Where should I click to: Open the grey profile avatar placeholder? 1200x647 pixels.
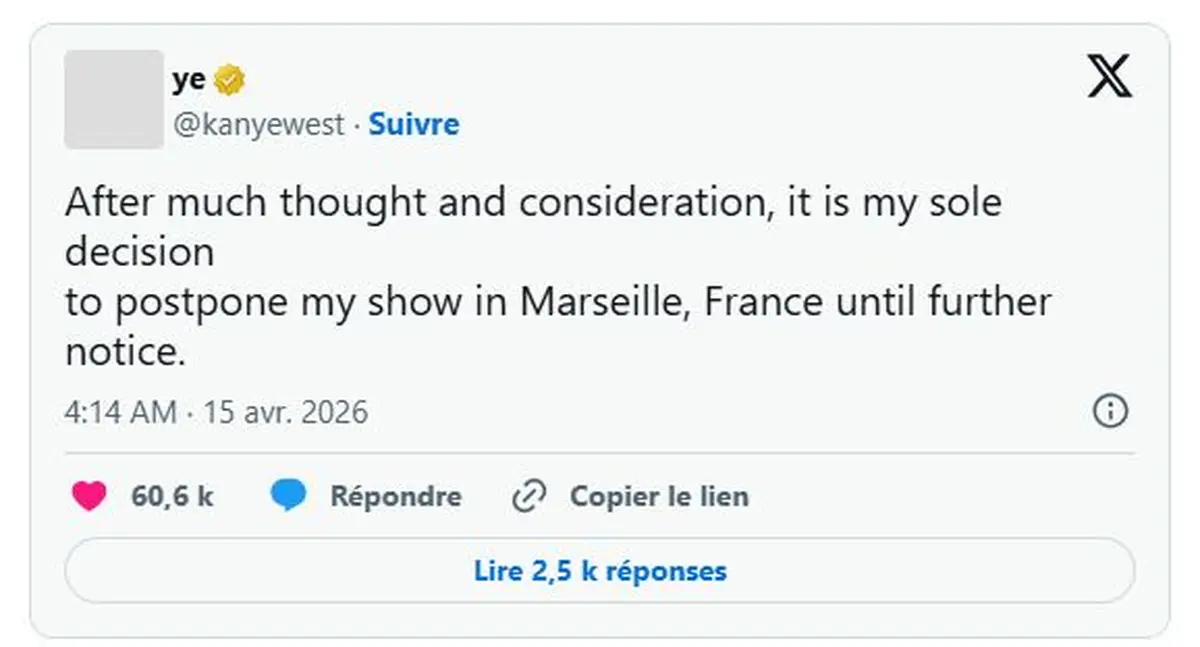click(x=114, y=100)
